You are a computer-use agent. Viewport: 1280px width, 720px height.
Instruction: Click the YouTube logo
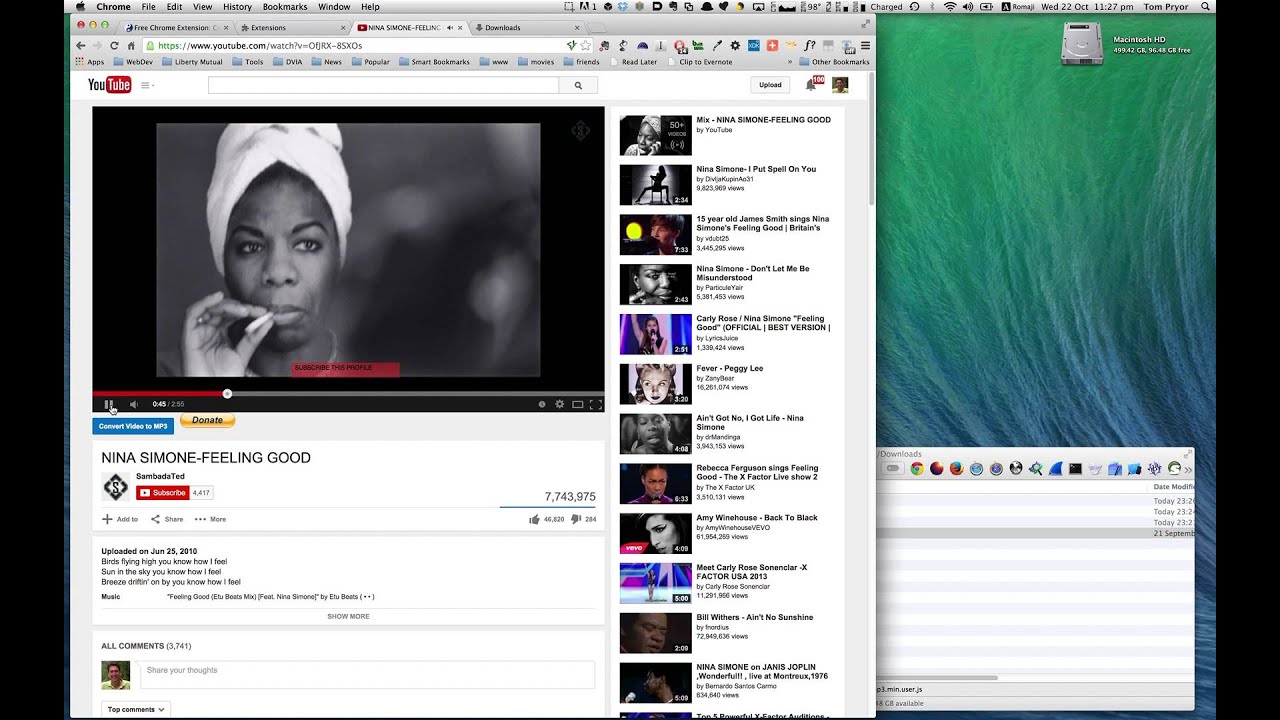point(109,85)
